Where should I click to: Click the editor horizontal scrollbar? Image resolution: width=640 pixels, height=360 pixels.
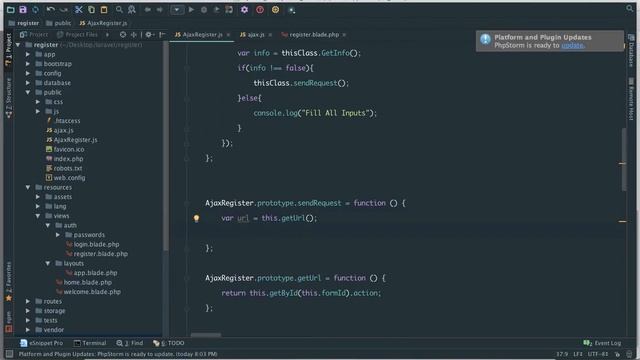(206, 335)
